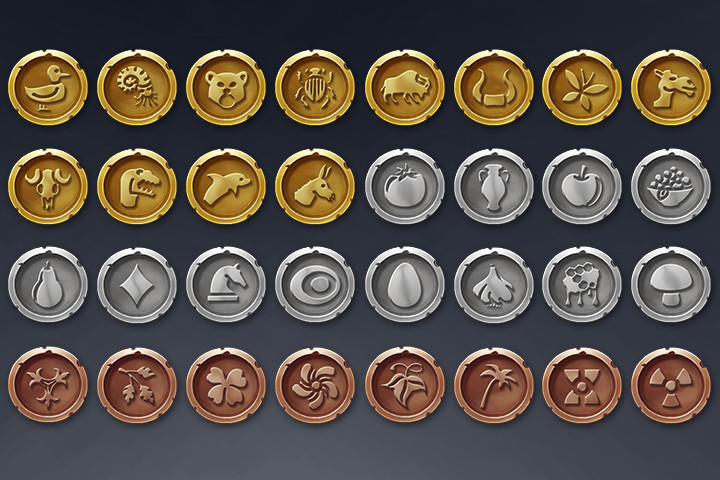Choose the bronze palm tree coin
The height and width of the screenshot is (480, 720).
[x=494, y=384]
